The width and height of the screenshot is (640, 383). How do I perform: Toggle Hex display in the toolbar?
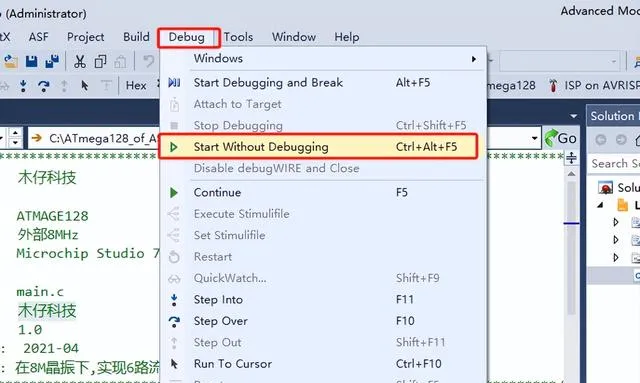136,85
